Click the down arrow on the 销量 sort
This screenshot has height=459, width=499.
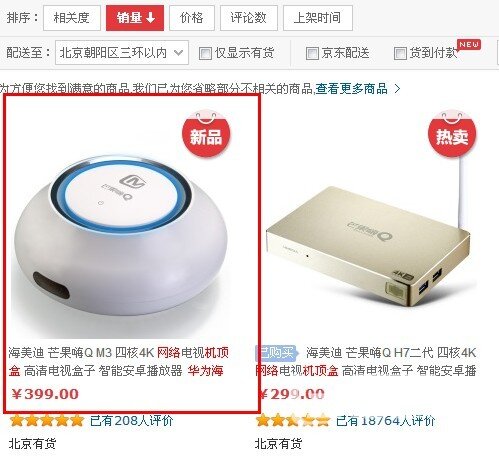tap(151, 18)
